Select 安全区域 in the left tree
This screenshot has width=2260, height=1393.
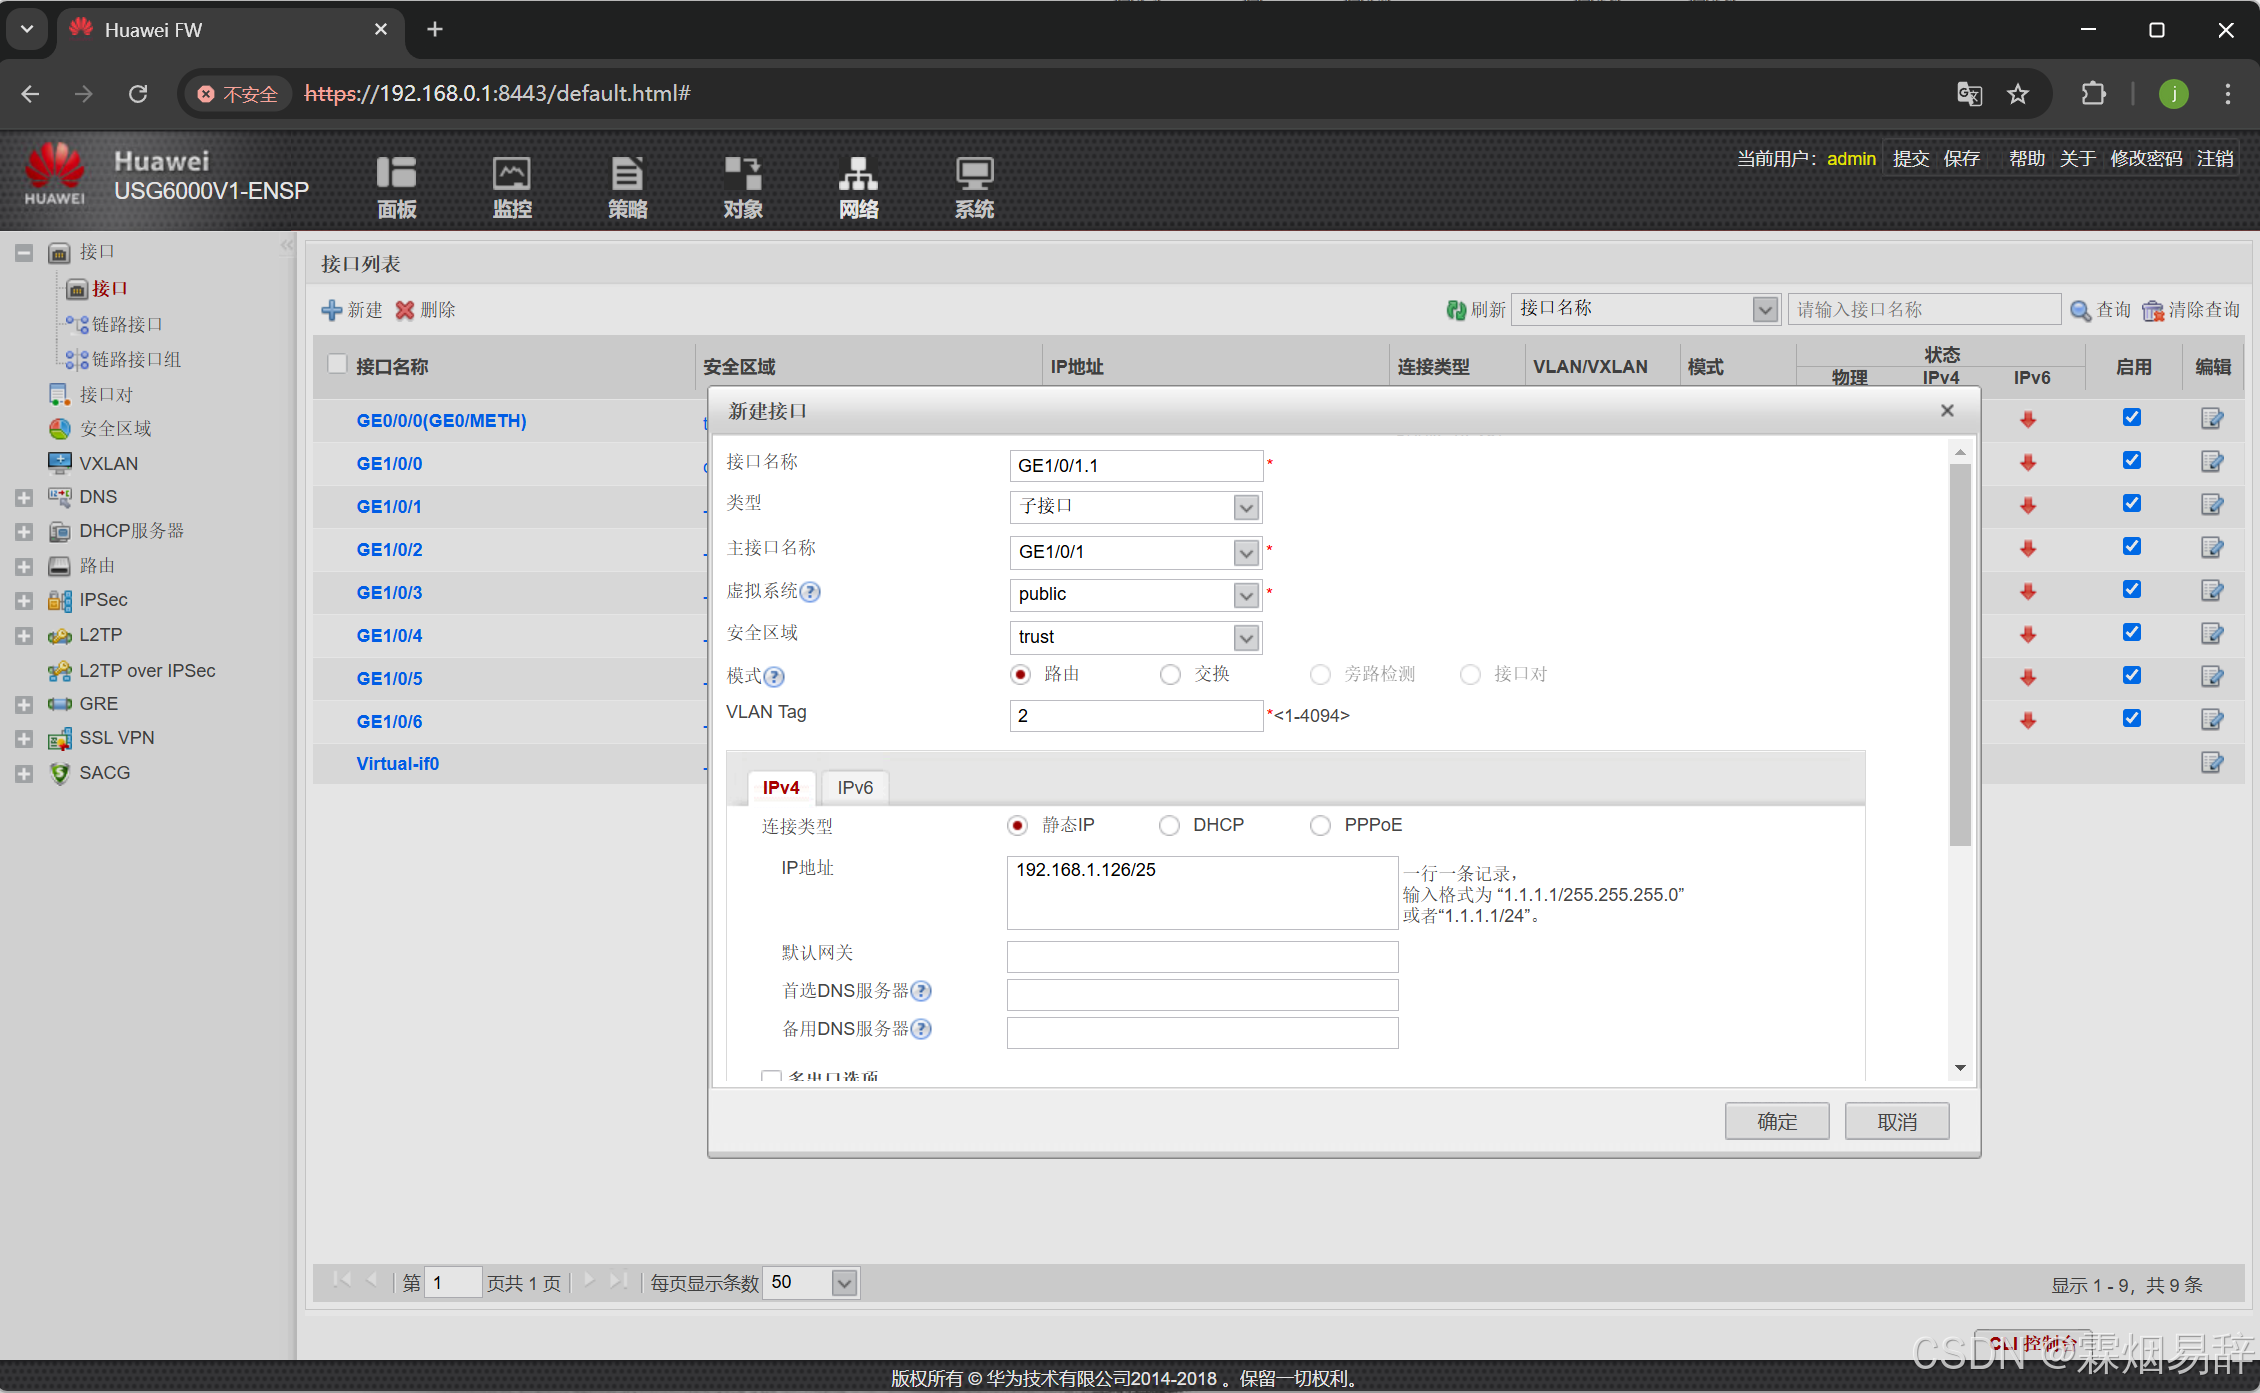[115, 429]
